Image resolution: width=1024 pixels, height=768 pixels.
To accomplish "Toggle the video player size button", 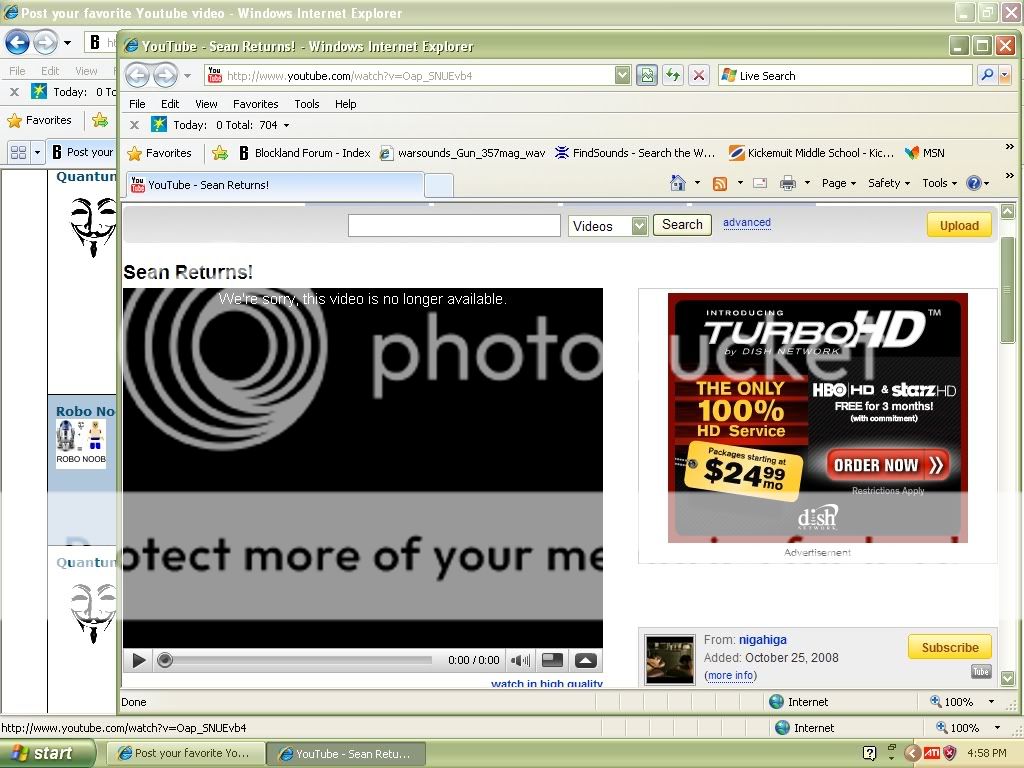I will [x=552, y=660].
